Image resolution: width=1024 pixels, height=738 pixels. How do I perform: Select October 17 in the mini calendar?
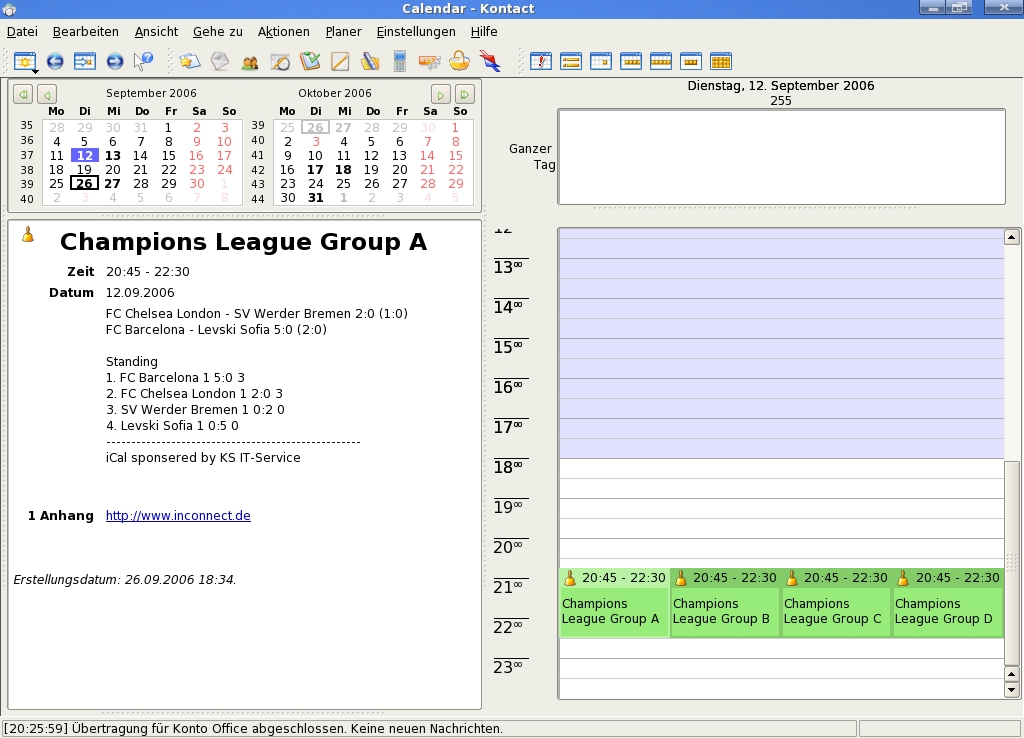(x=315, y=170)
